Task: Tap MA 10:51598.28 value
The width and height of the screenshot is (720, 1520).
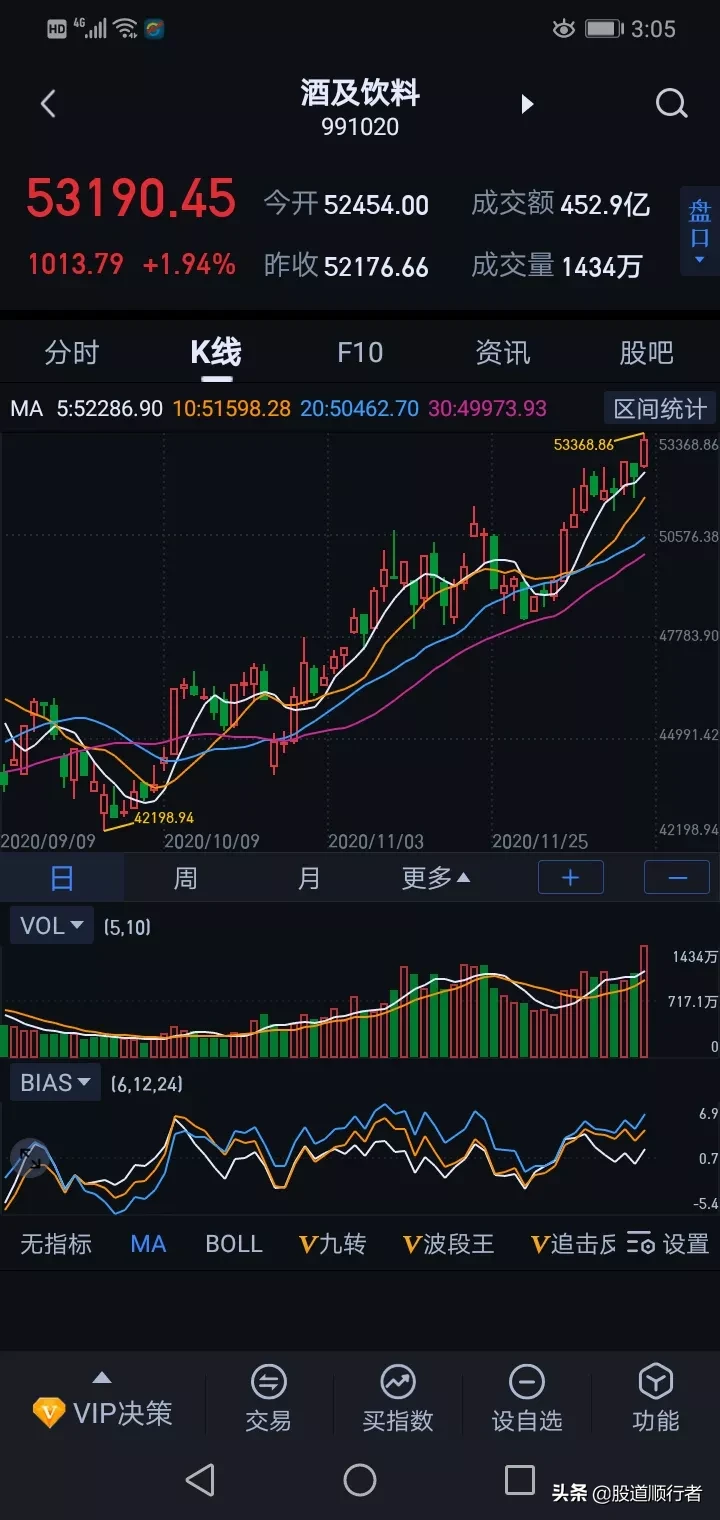Action: tap(232, 408)
